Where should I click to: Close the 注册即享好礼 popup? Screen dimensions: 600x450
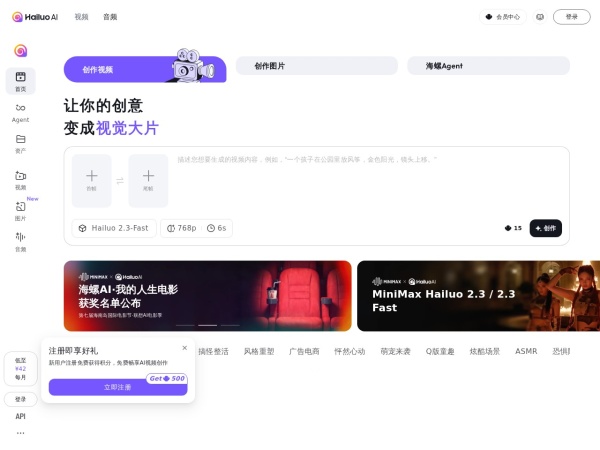point(184,348)
